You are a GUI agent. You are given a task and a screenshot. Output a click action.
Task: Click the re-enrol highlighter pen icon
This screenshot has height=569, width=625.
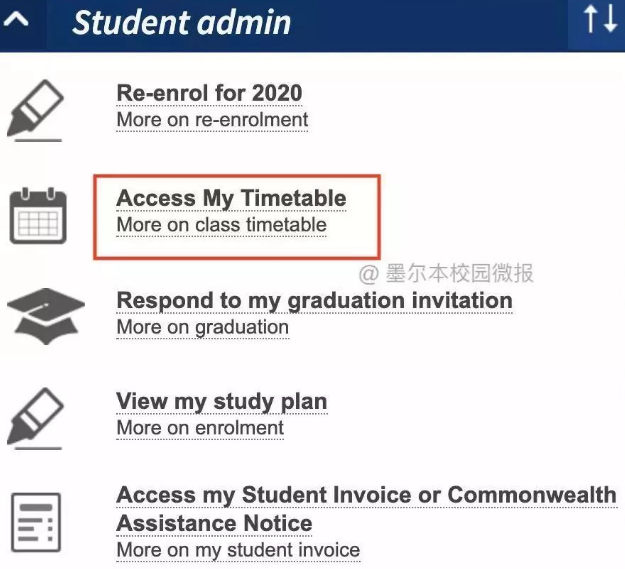(x=35, y=110)
